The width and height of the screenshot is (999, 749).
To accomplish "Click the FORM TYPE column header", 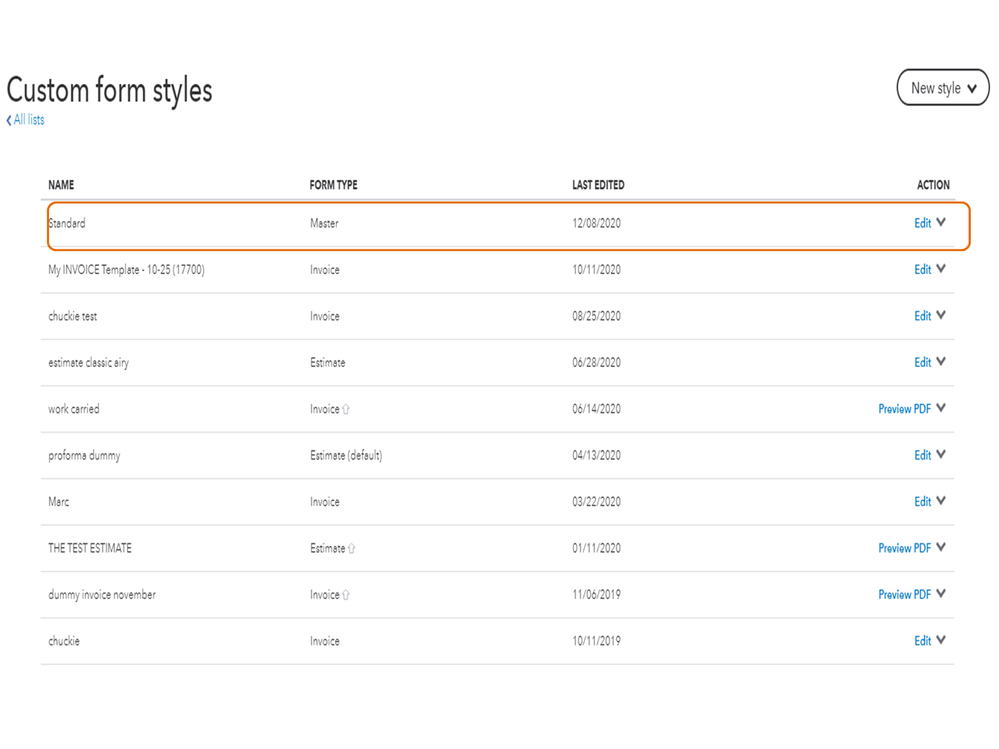I will [333, 185].
